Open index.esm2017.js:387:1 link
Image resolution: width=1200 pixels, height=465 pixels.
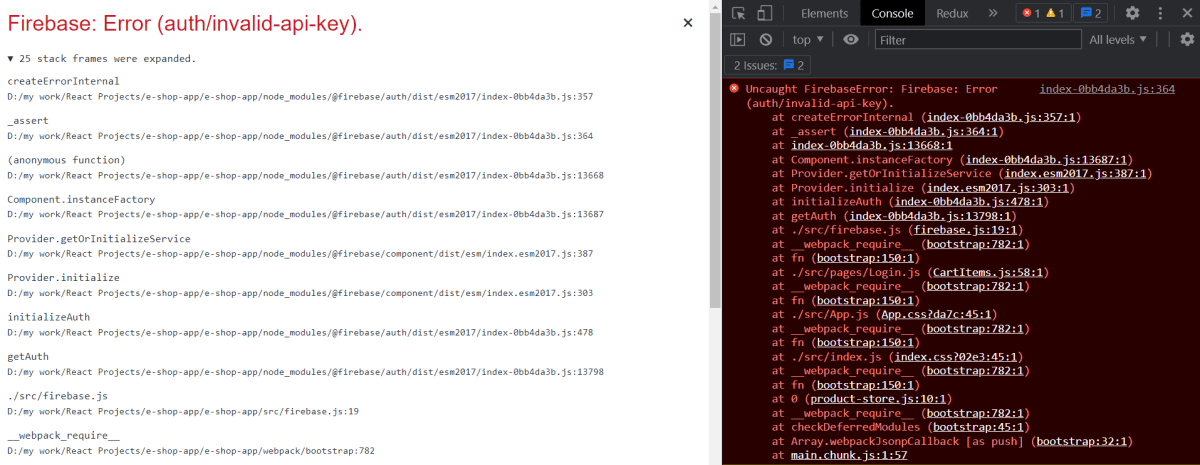[x=1076, y=173]
